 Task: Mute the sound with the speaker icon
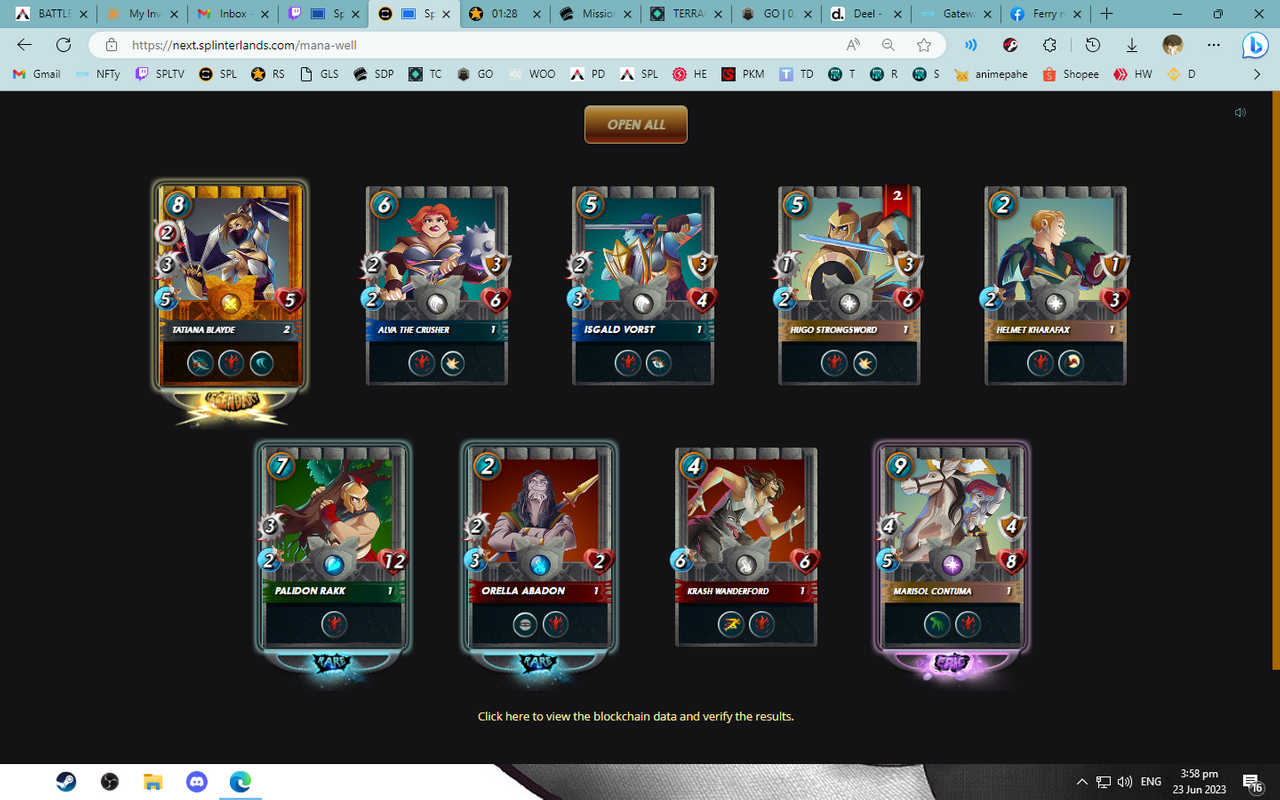point(1240,112)
